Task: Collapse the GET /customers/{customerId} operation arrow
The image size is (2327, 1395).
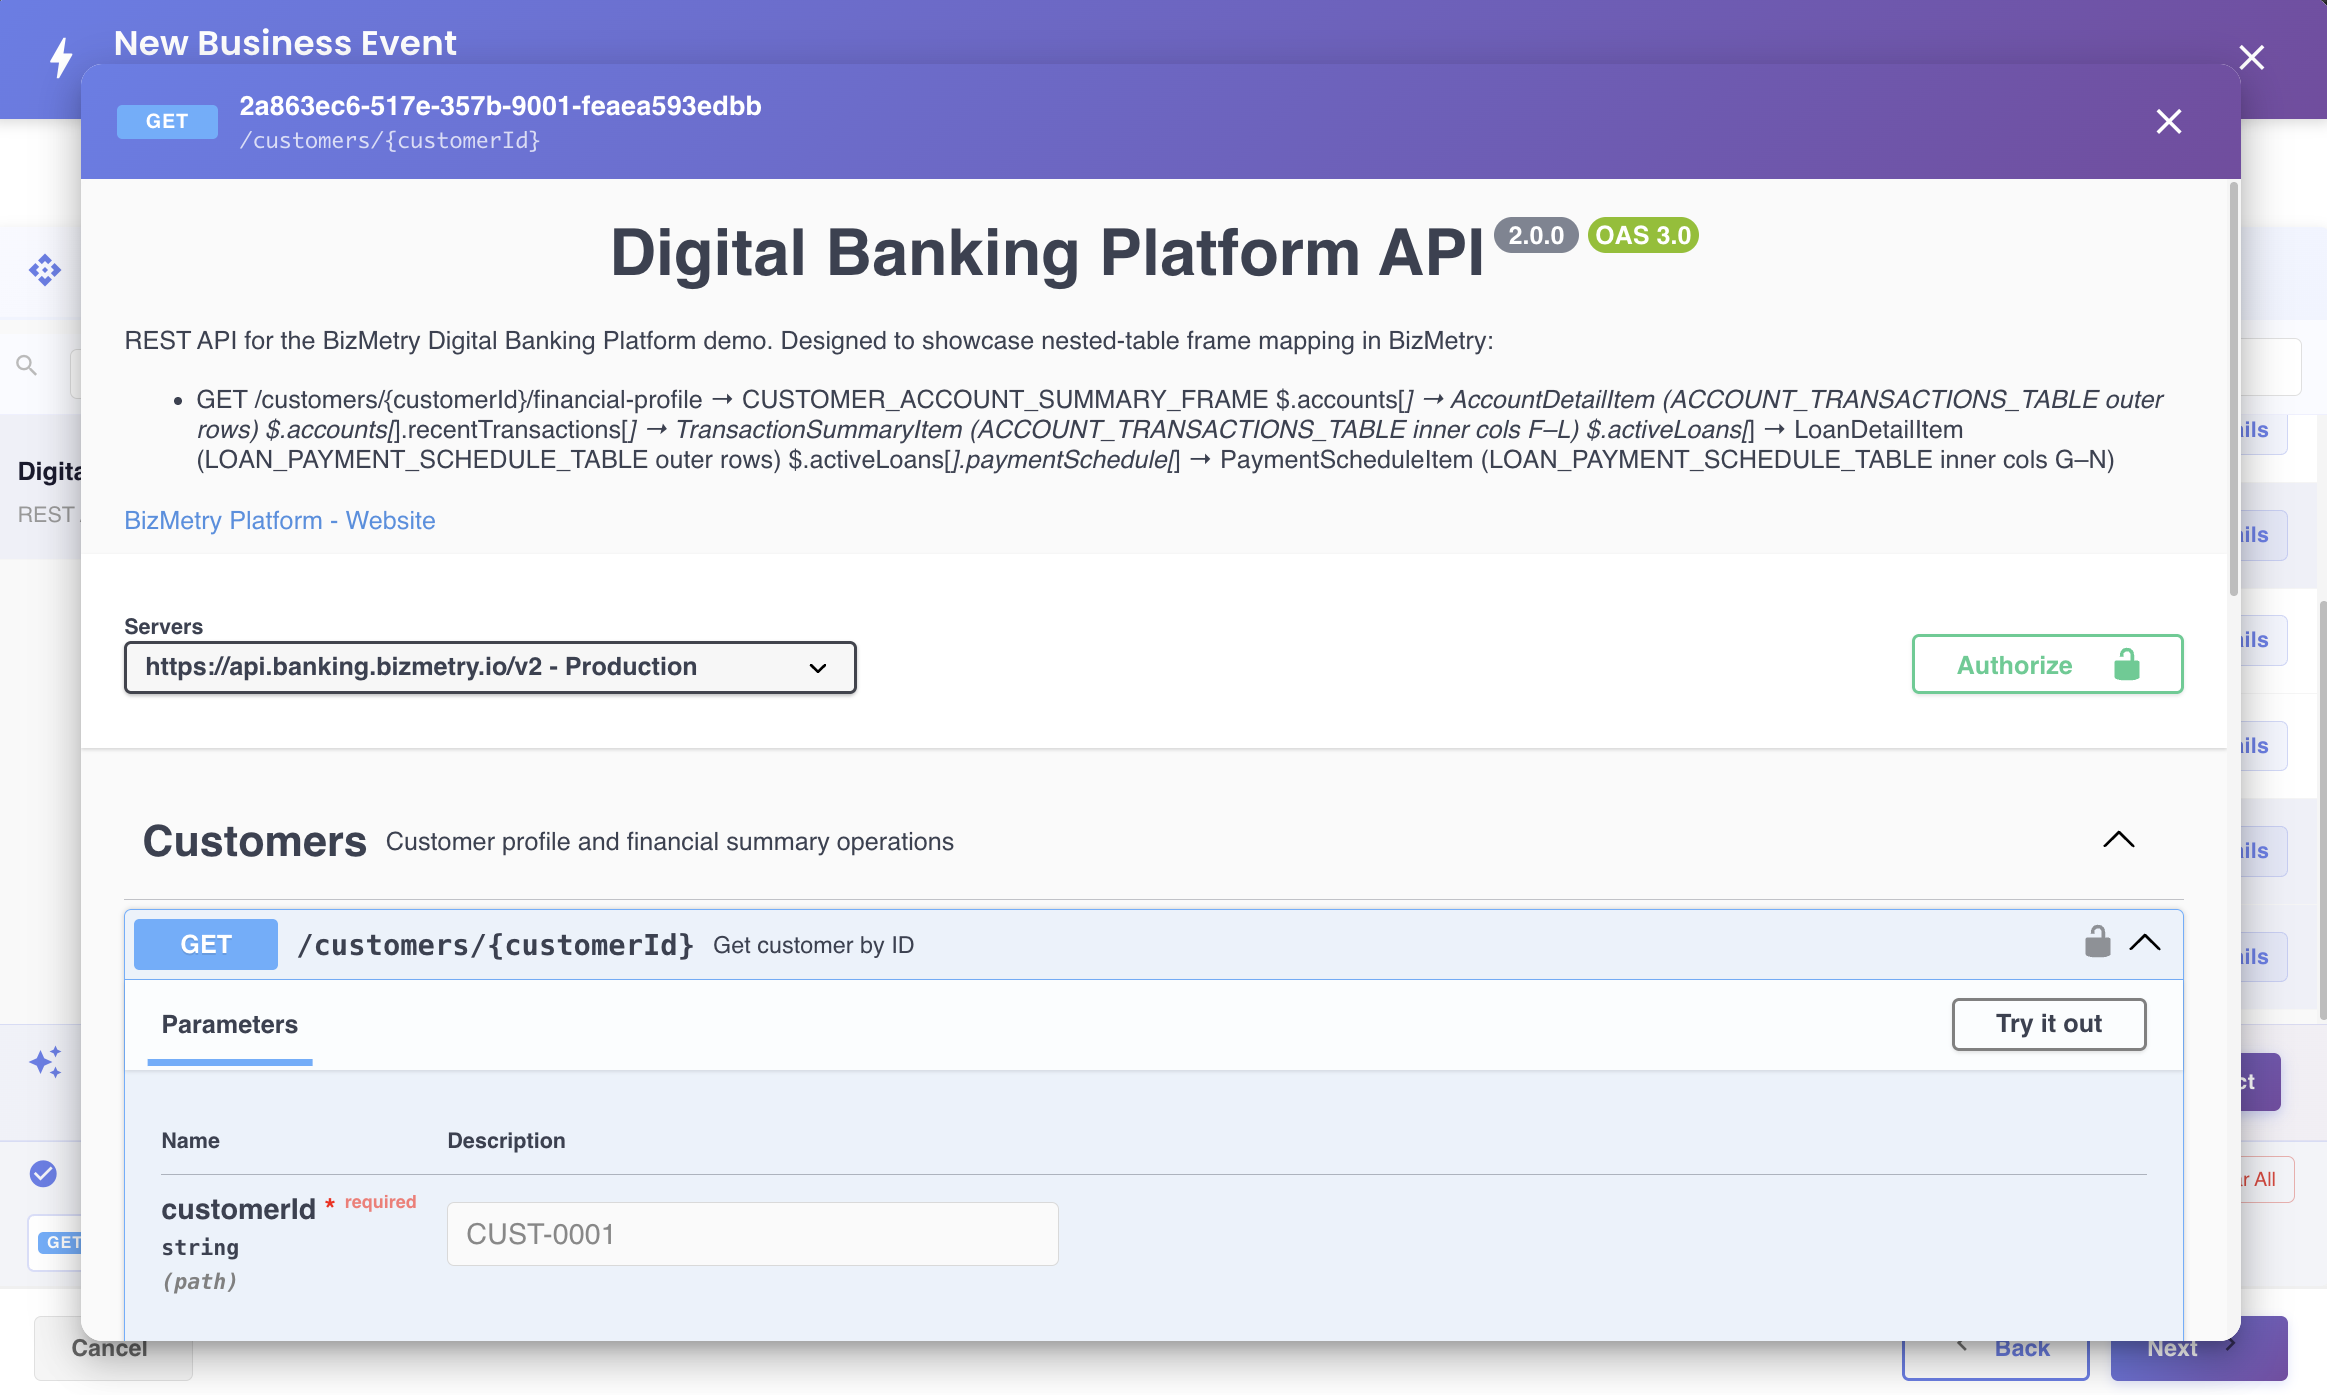Action: click(x=2145, y=943)
